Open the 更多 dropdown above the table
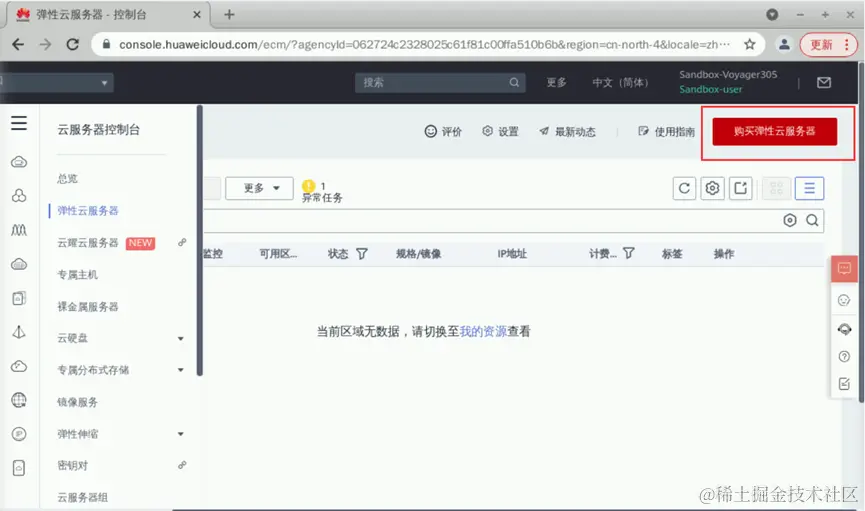 coord(259,188)
